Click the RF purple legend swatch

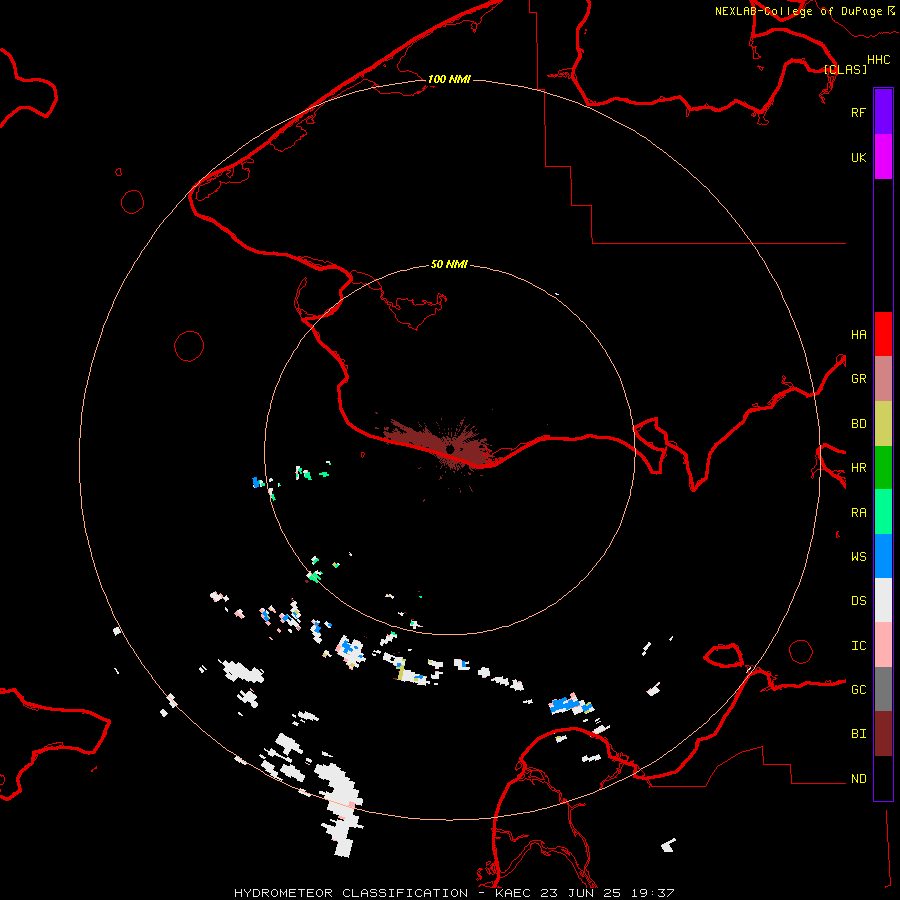point(883,112)
